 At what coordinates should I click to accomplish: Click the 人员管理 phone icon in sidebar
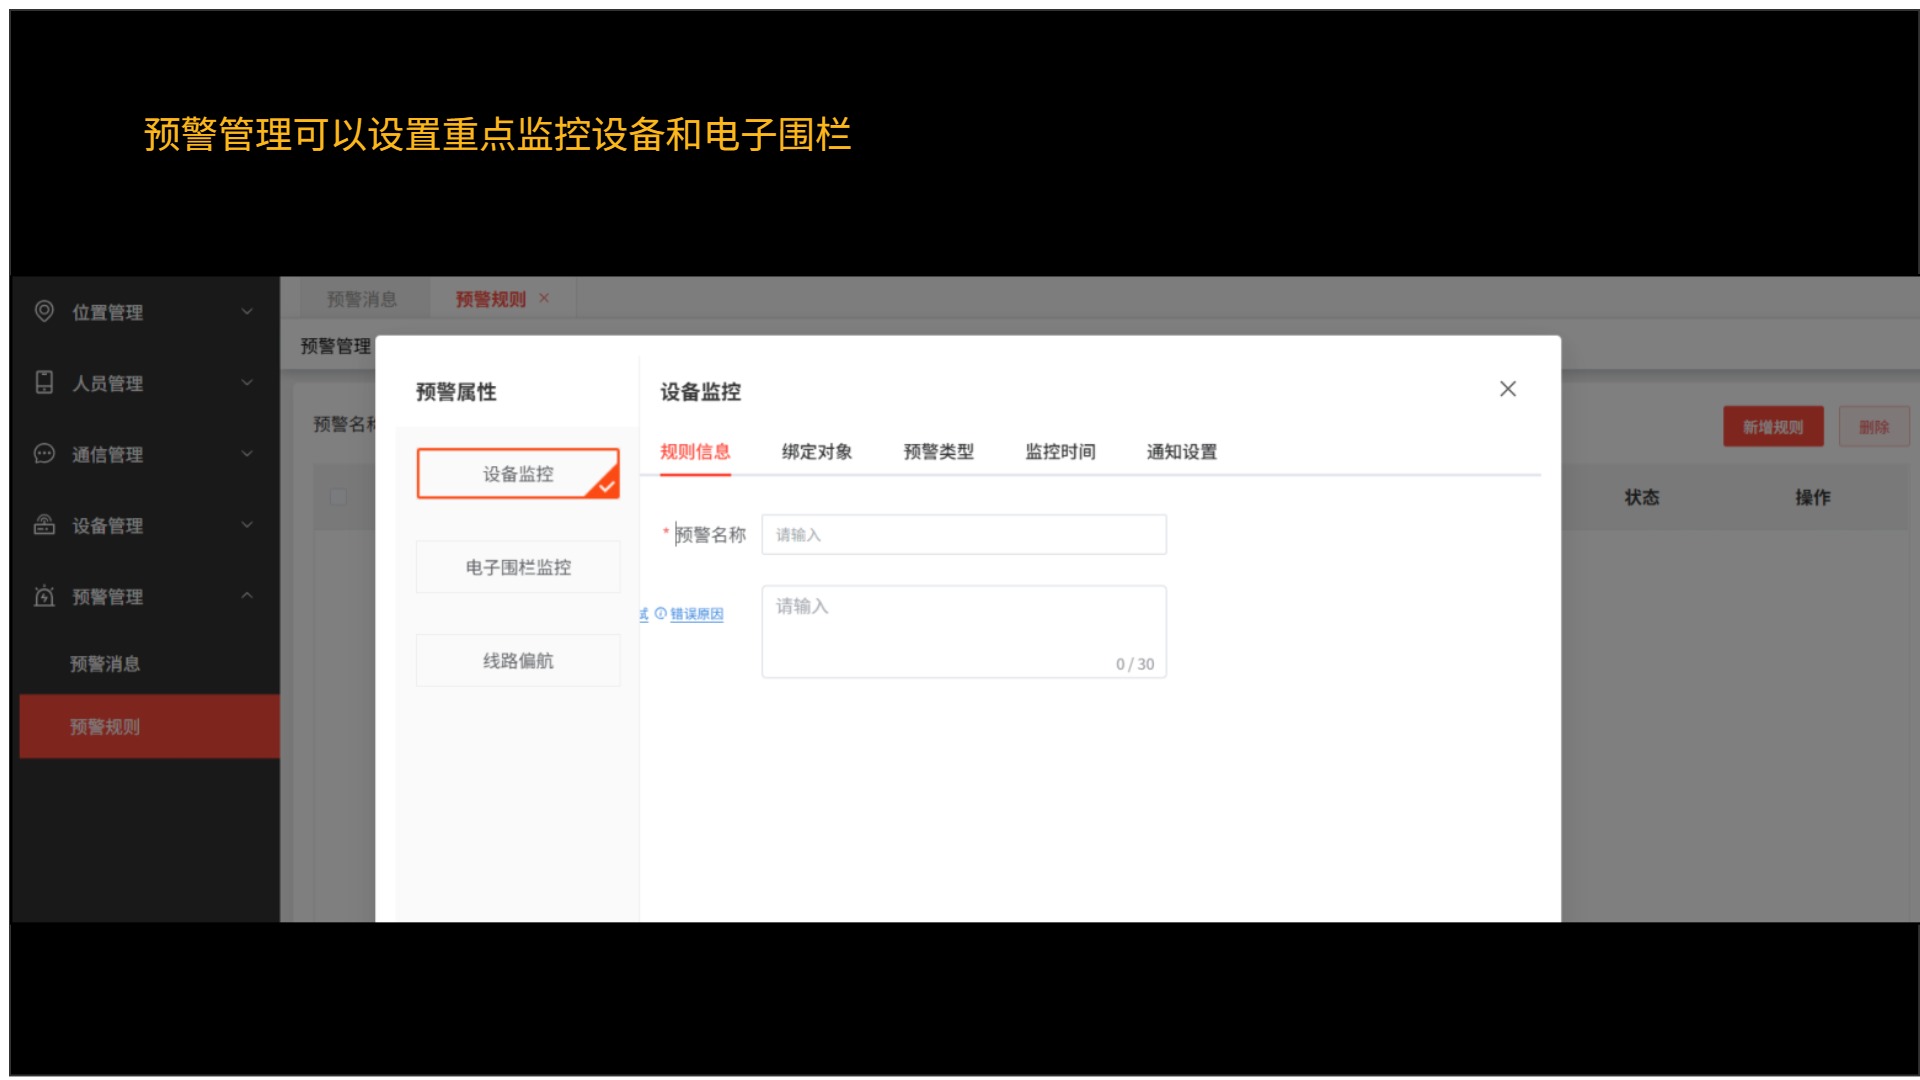[x=44, y=382]
